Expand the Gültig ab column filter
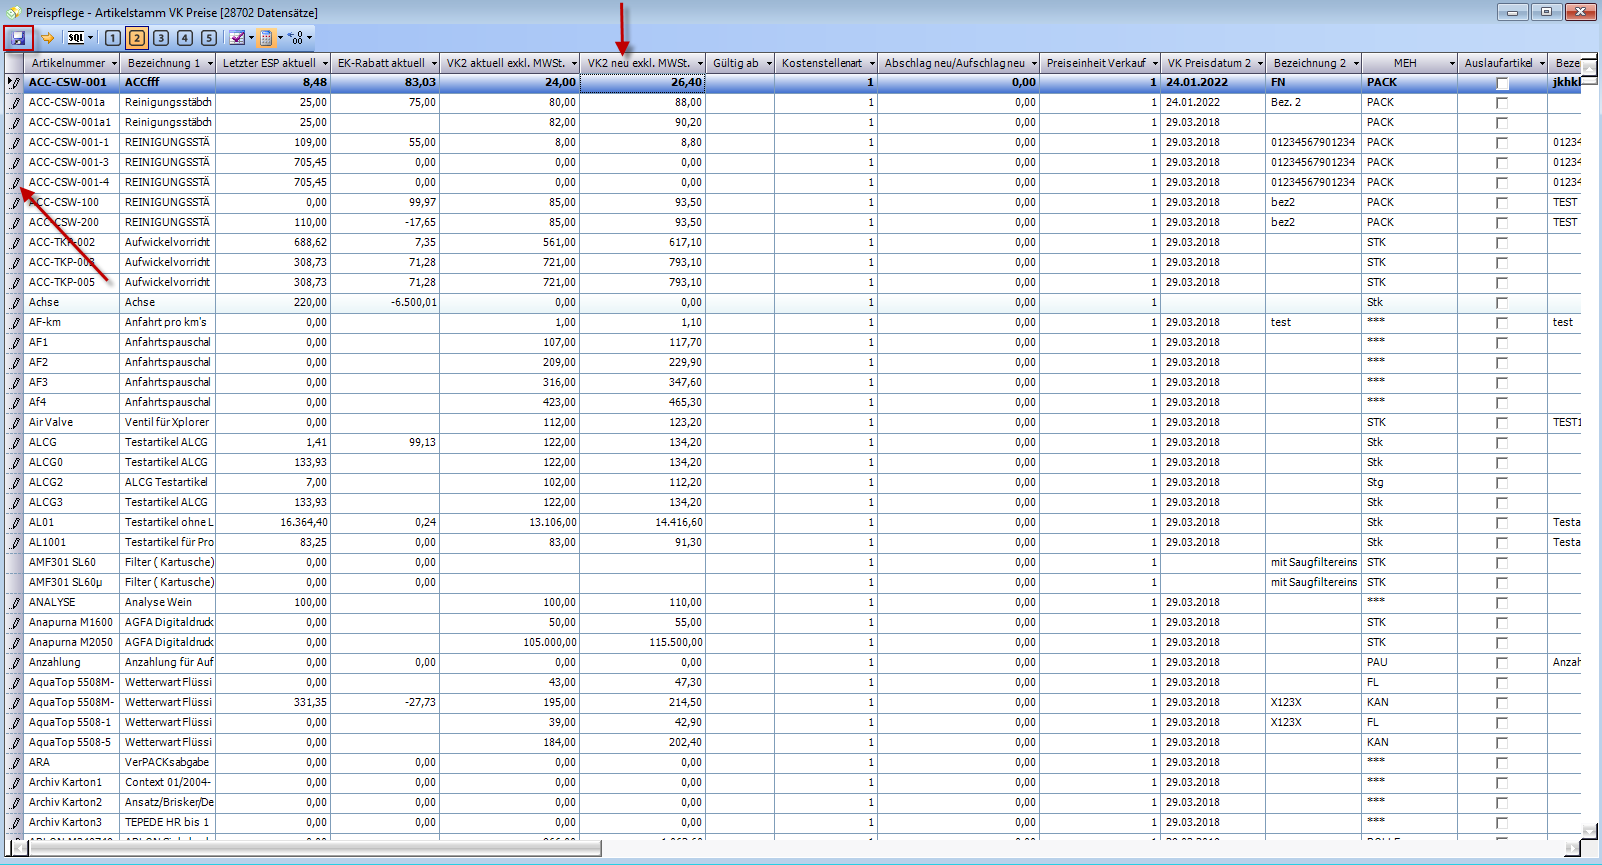1602x865 pixels. tap(769, 63)
